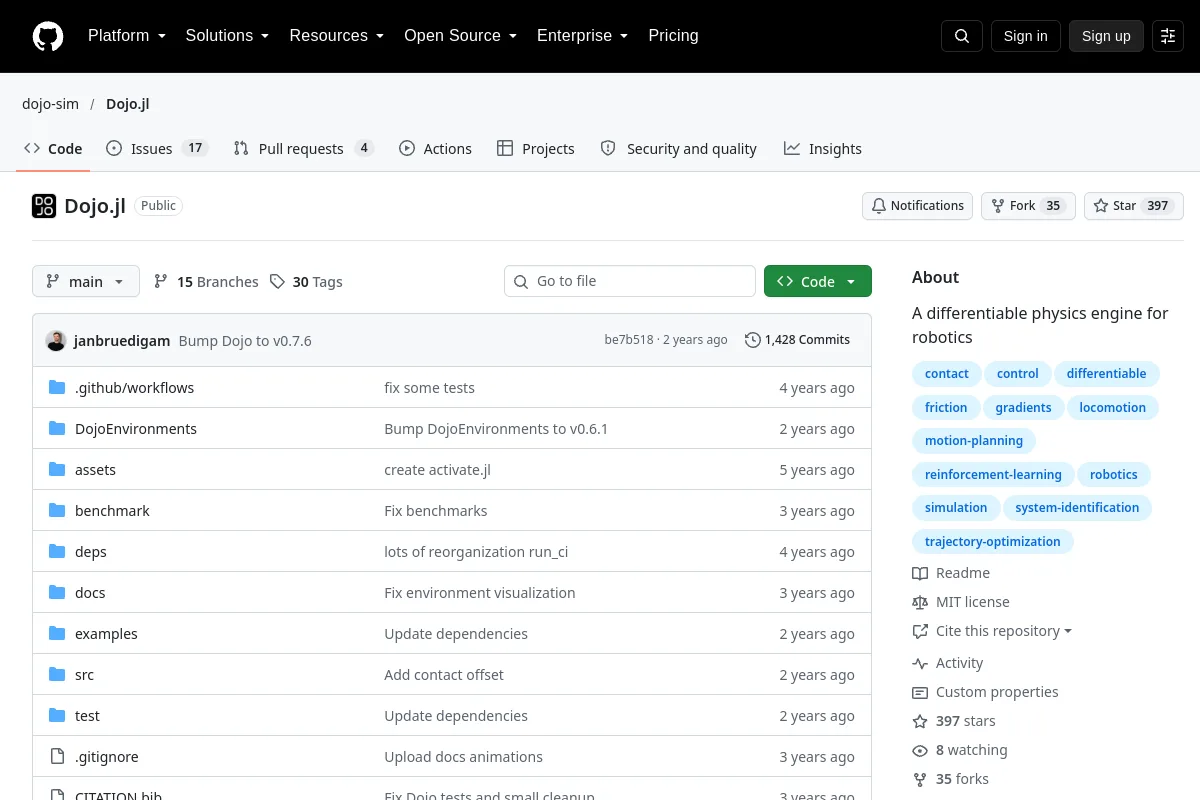This screenshot has height=800, width=1200.
Task: Switch to the Code tab
Action: click(54, 149)
